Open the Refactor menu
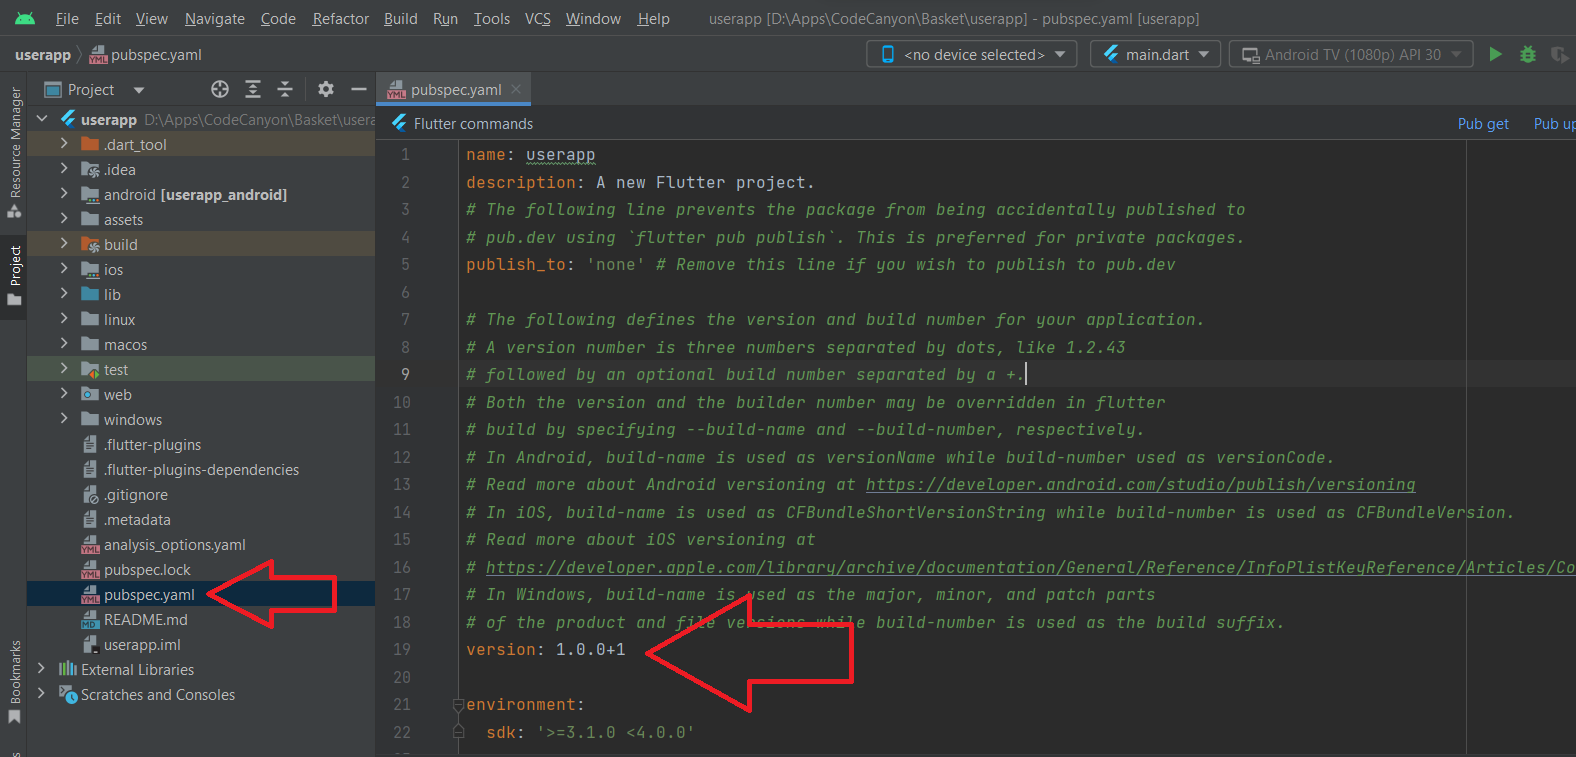The height and width of the screenshot is (757, 1576). click(340, 18)
